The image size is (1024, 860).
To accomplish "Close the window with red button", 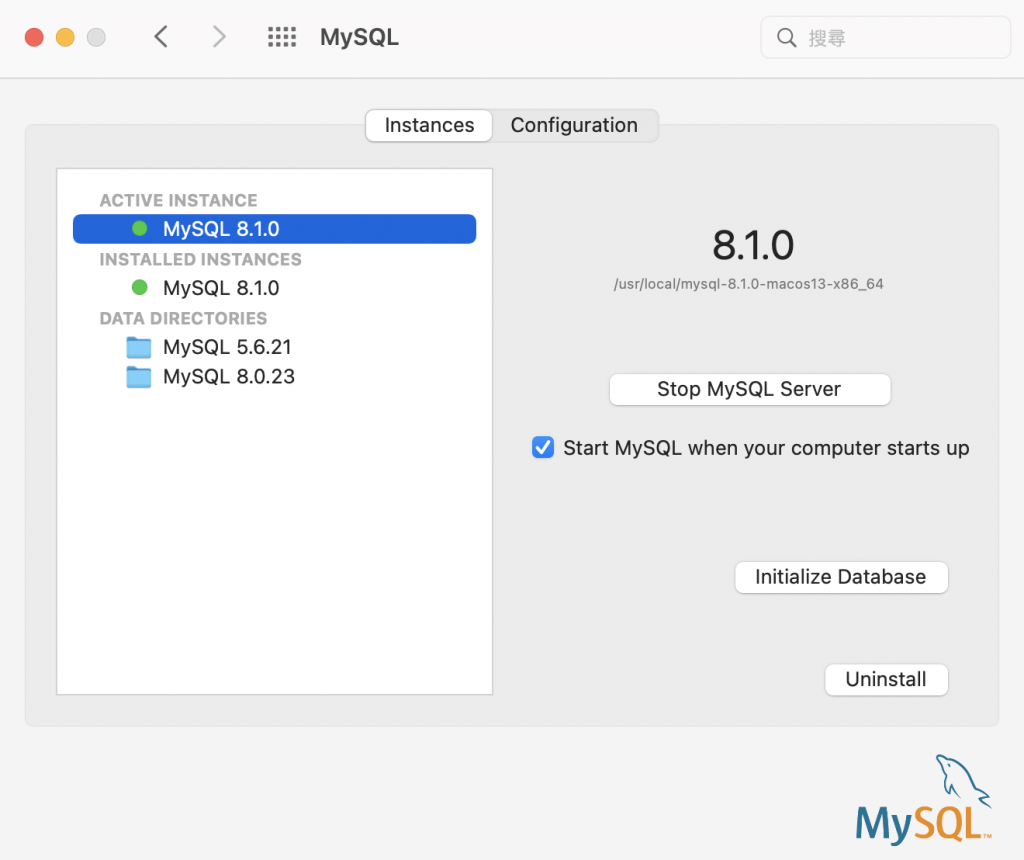I will tap(34, 37).
